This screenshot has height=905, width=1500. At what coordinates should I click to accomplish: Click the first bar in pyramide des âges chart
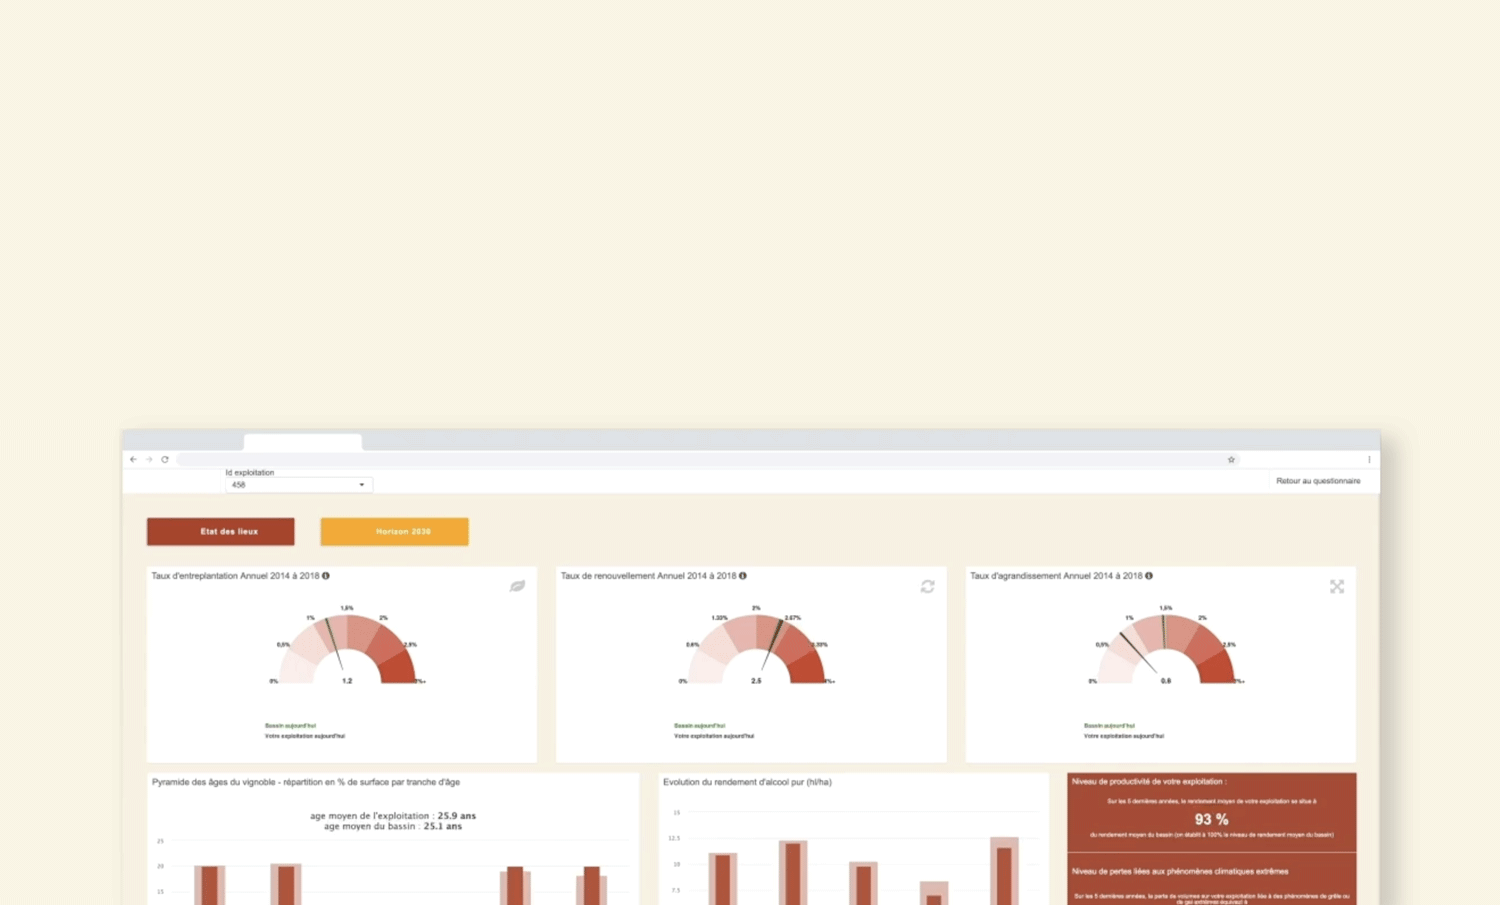coord(210,886)
